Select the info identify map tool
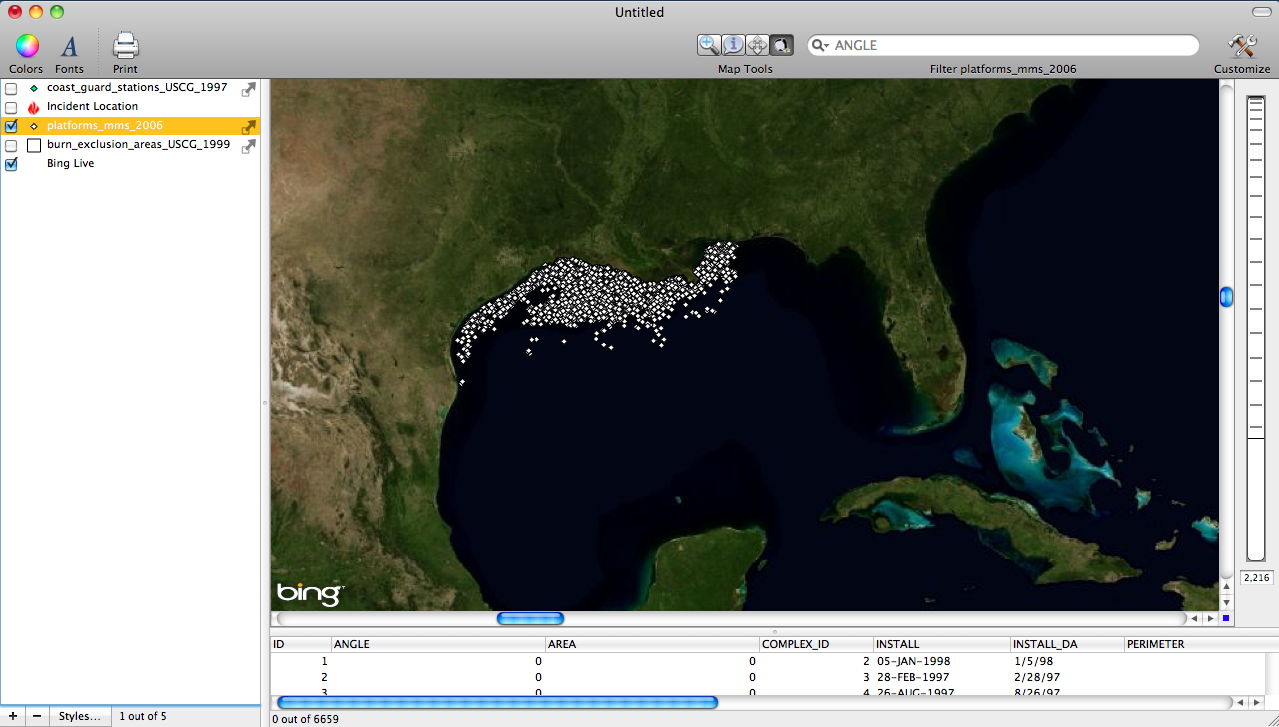The image size is (1279, 727). 733,45
